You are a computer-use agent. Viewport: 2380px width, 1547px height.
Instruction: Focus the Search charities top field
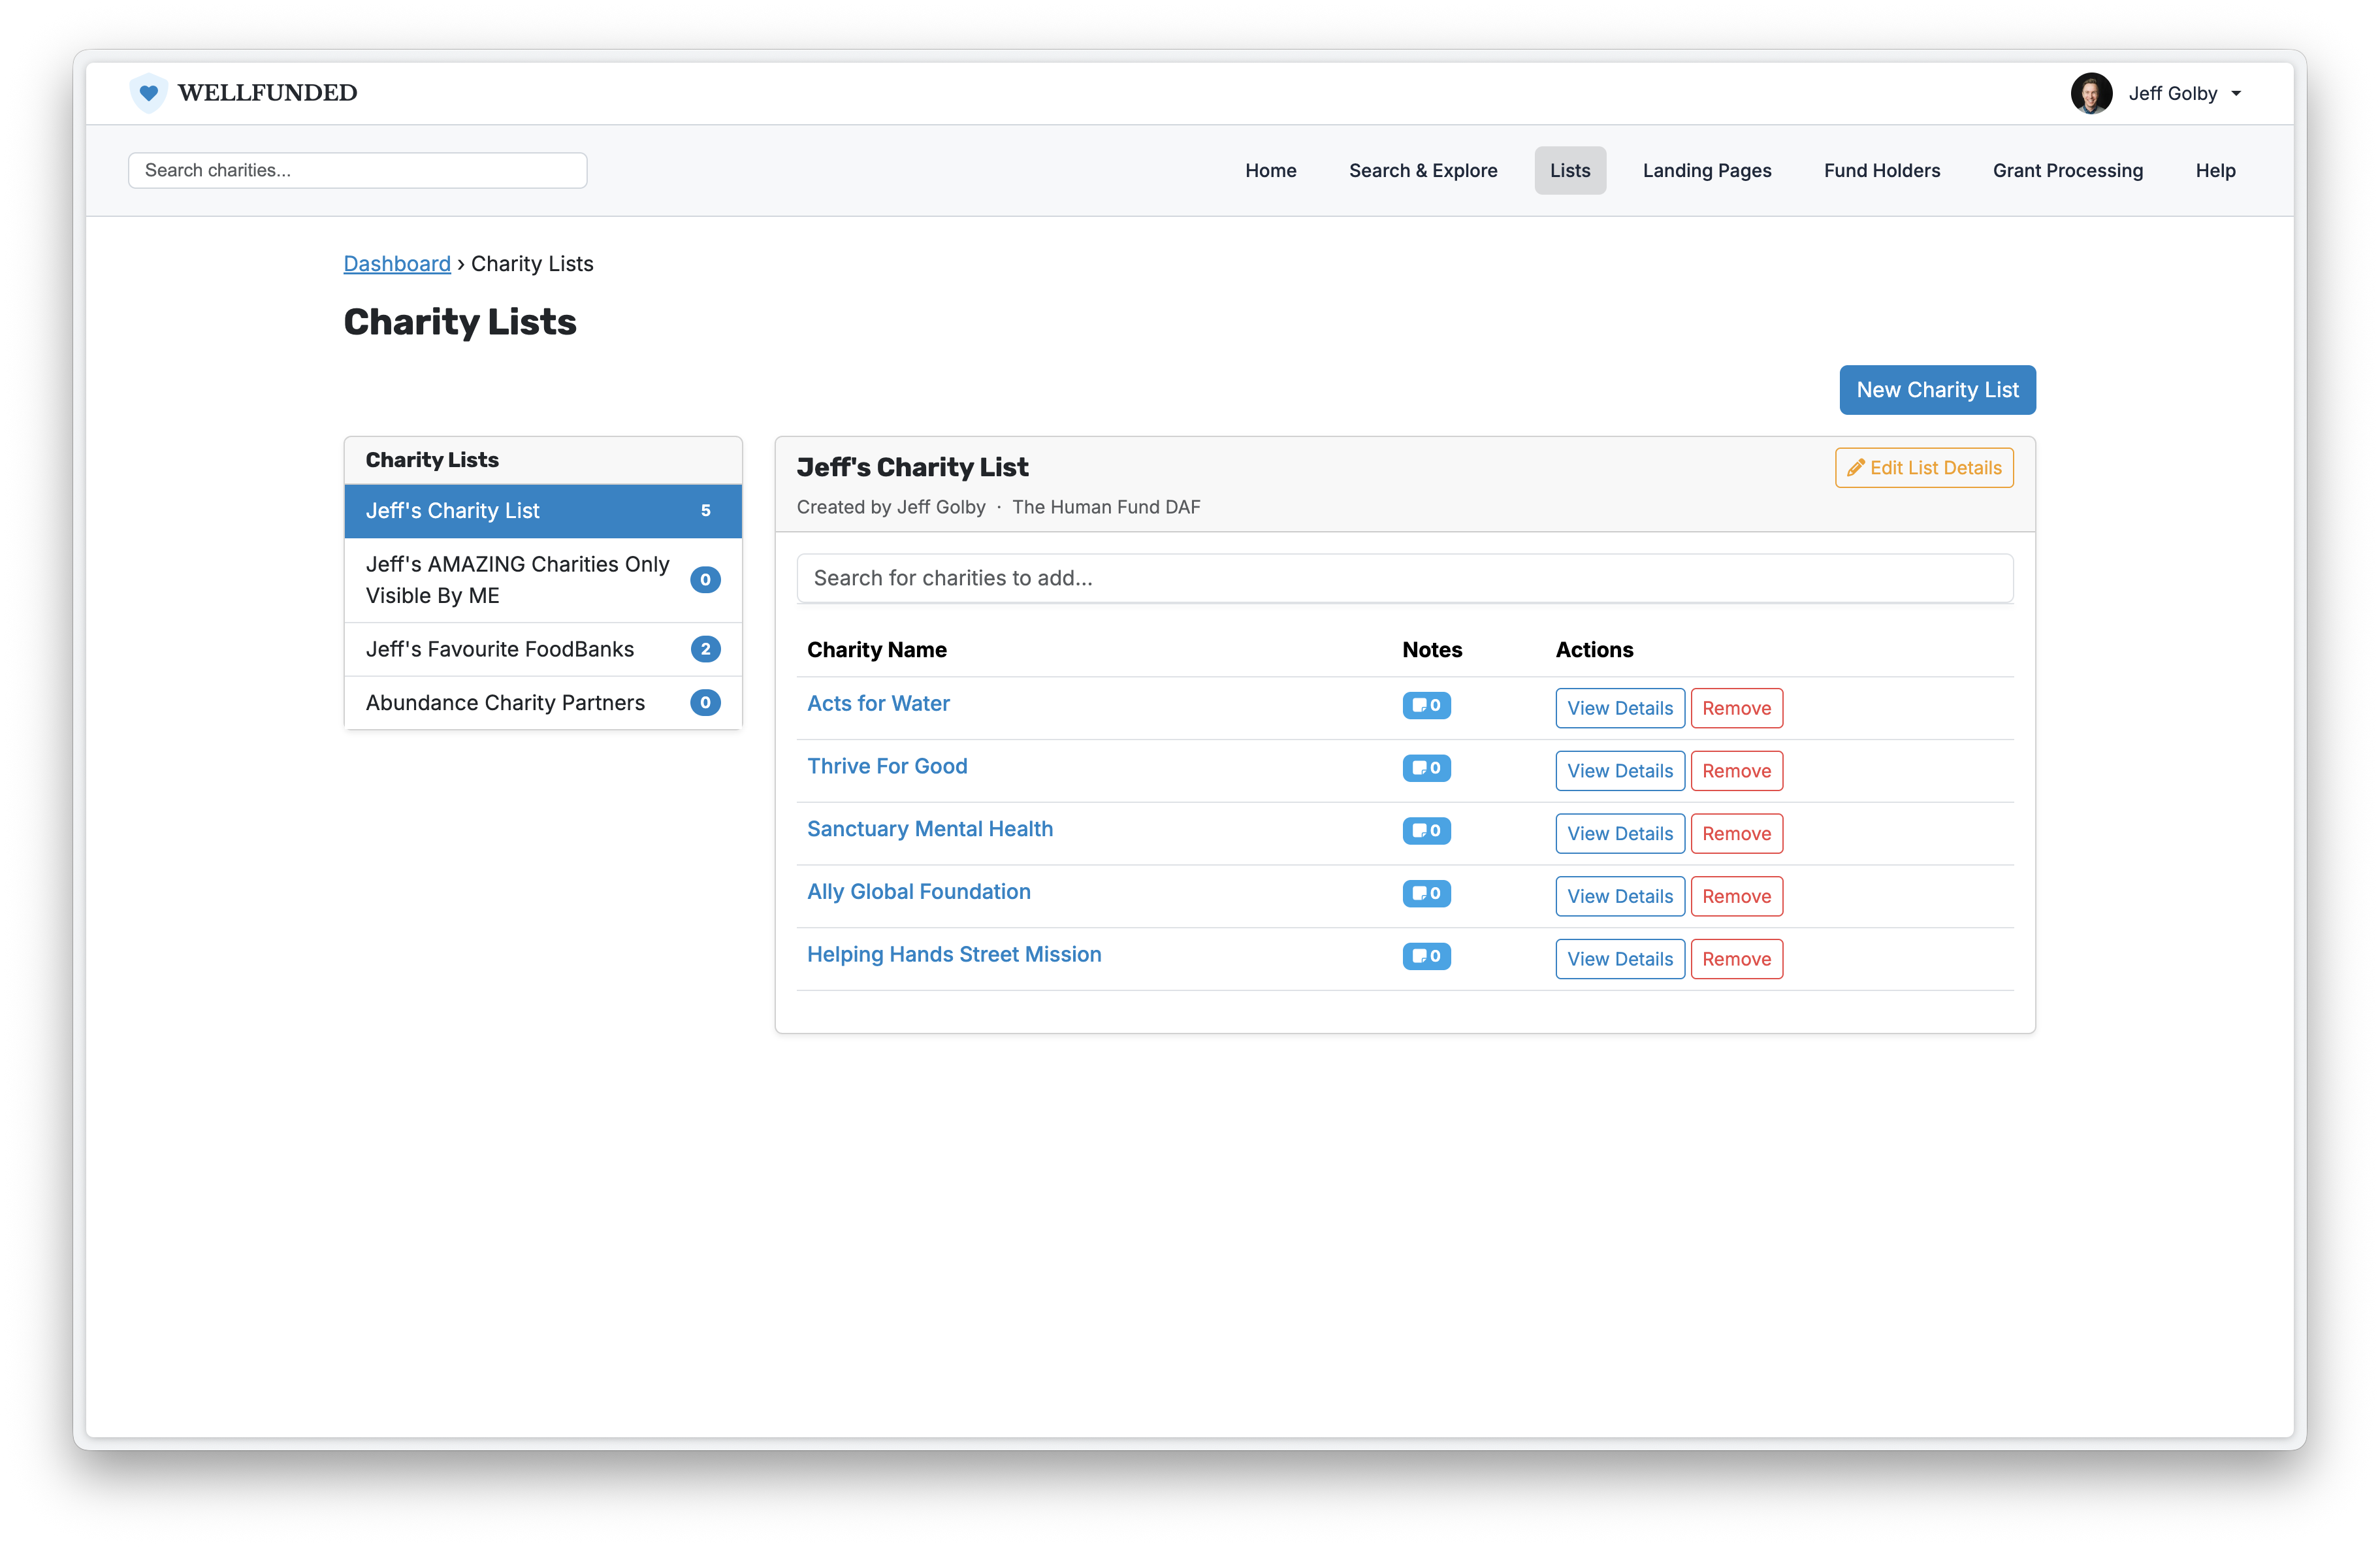(x=357, y=171)
